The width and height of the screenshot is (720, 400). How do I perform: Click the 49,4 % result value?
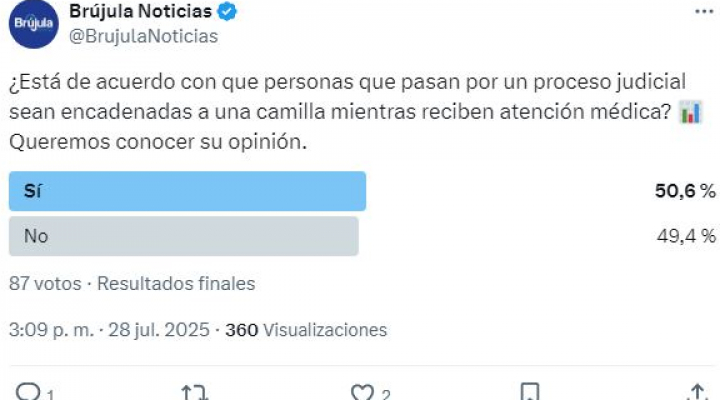[686, 236]
